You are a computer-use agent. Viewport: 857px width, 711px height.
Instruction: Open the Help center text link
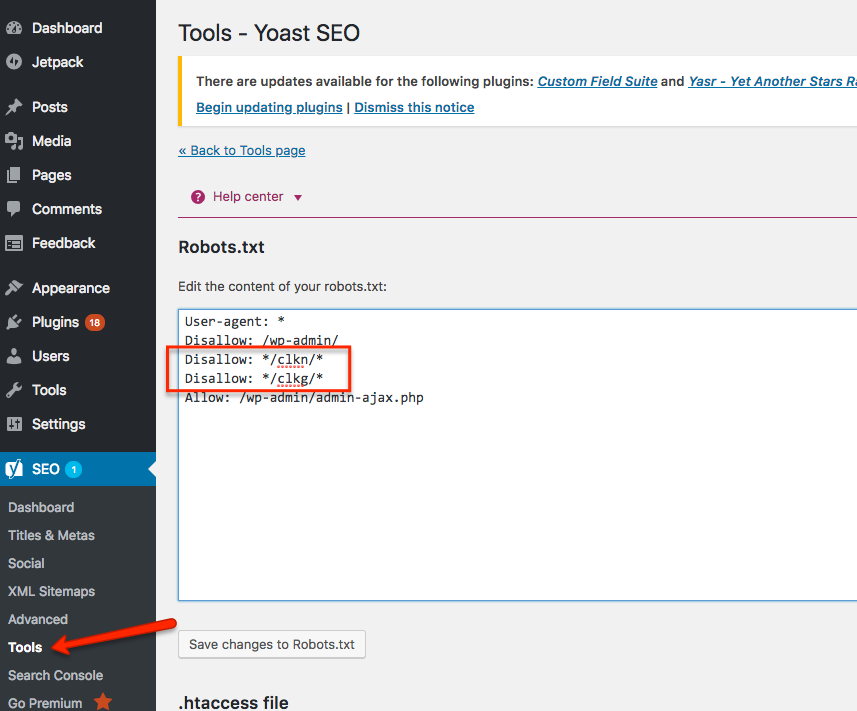point(248,197)
